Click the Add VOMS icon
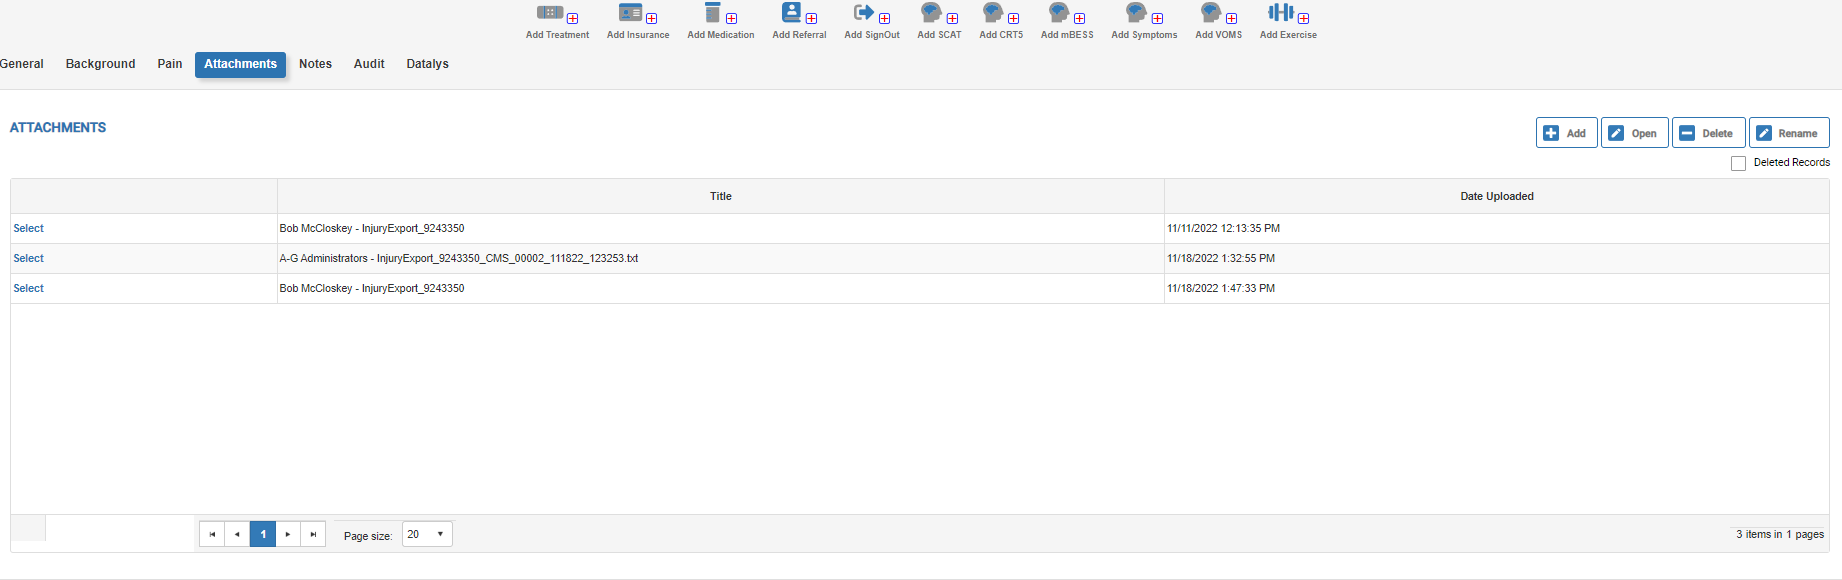This screenshot has height=580, width=1842. (1218, 14)
